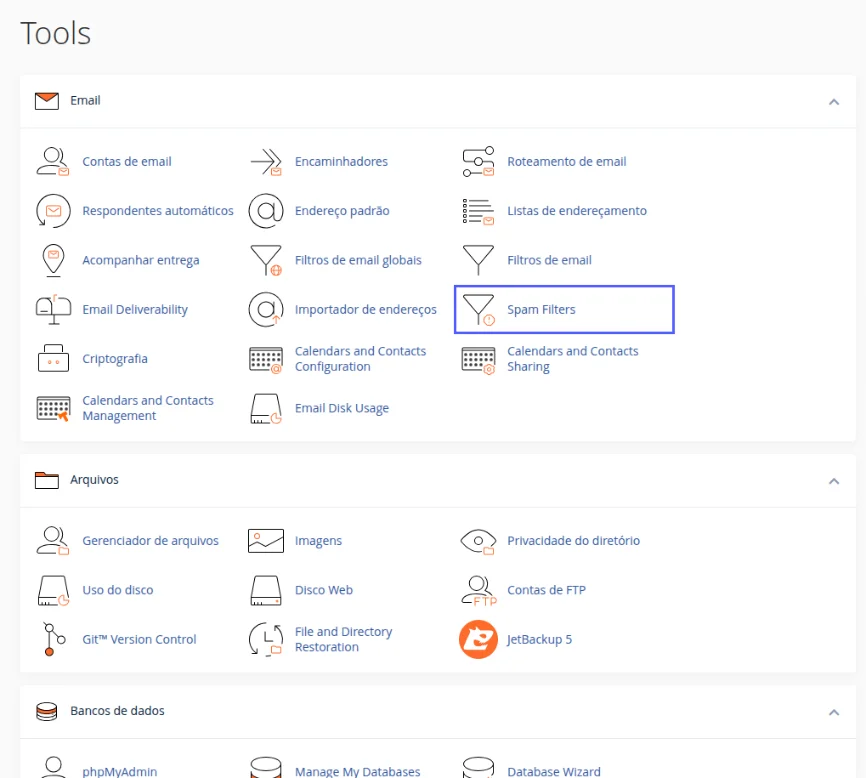Click the Filtros de email globais funnel icon
Screen dimensions: 866x778
pyautogui.click(x=266, y=260)
